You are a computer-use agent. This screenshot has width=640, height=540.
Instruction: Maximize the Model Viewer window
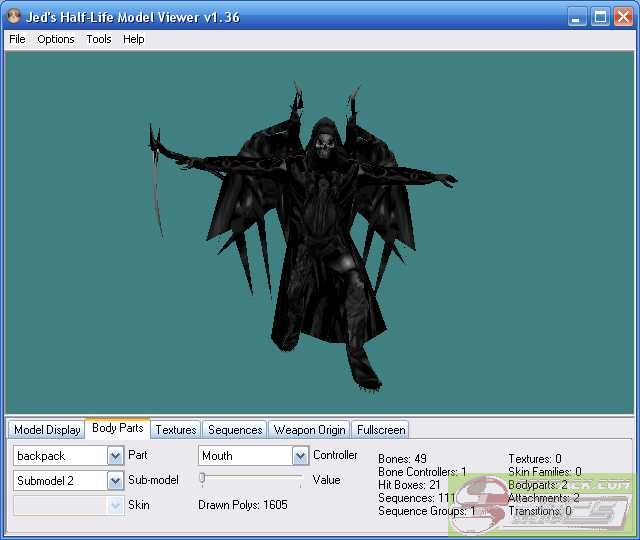(600, 17)
